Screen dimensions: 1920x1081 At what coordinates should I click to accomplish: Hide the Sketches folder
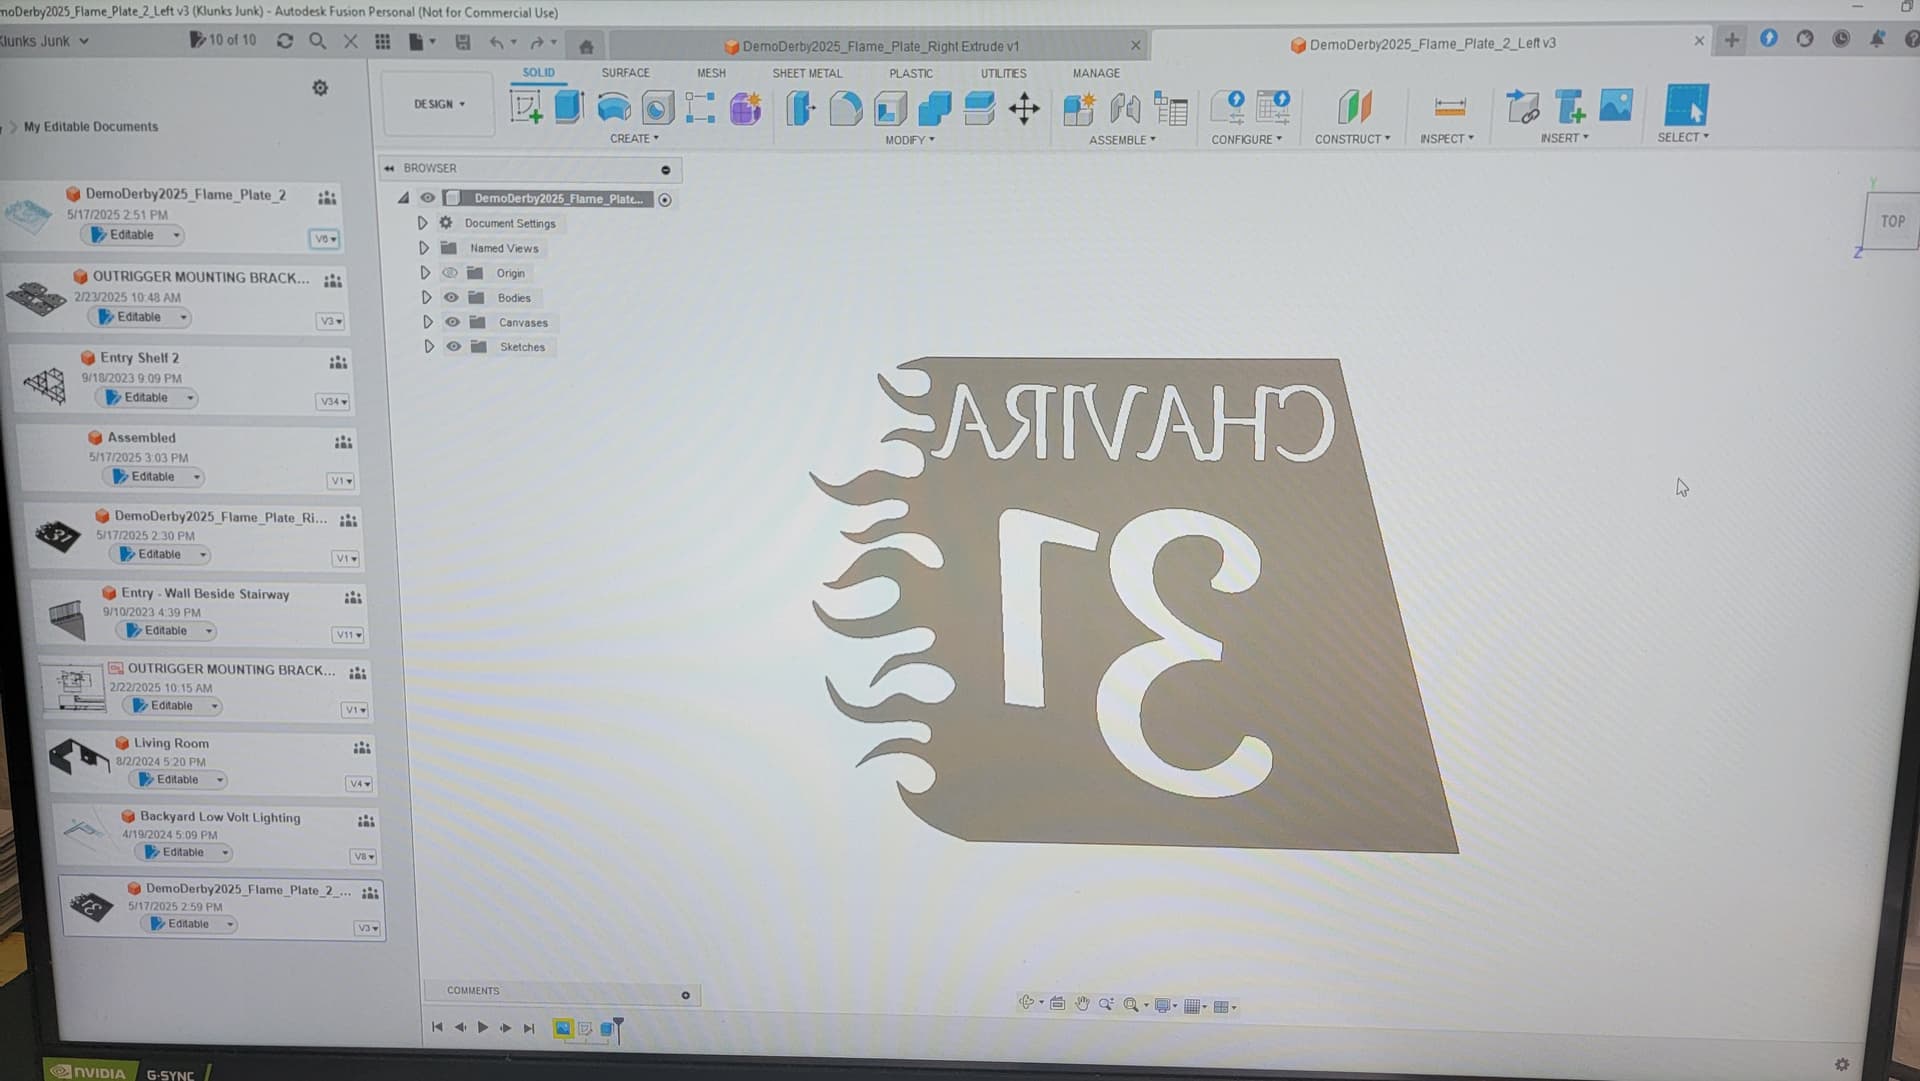click(x=452, y=347)
